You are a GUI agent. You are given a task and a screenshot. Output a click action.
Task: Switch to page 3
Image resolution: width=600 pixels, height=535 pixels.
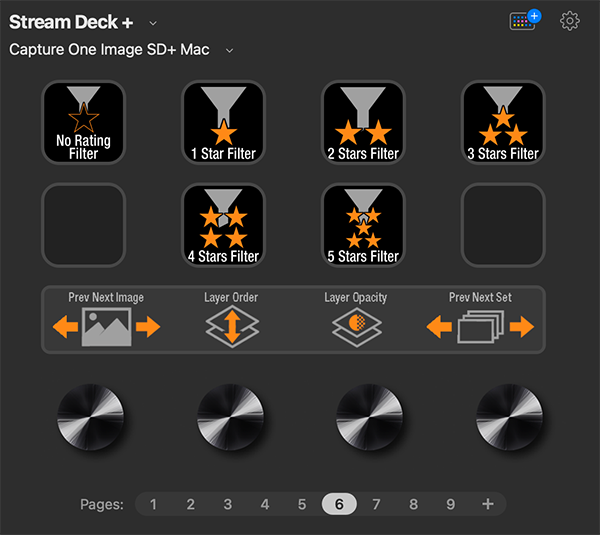[228, 504]
